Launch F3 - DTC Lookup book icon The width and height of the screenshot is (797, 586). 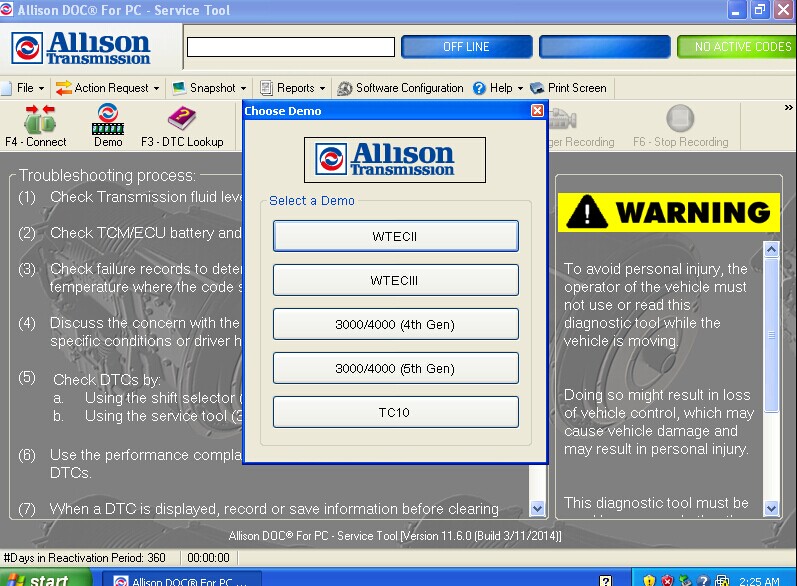pos(181,118)
